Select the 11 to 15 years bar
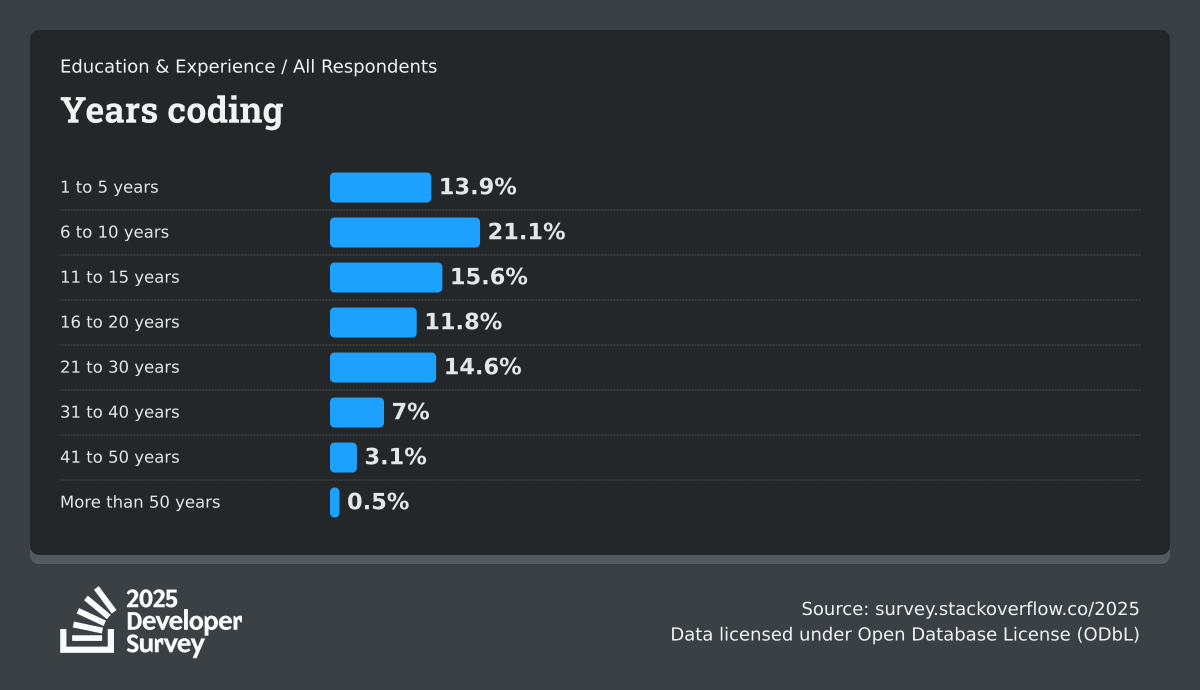This screenshot has height=690, width=1200. pyautogui.click(x=385, y=277)
